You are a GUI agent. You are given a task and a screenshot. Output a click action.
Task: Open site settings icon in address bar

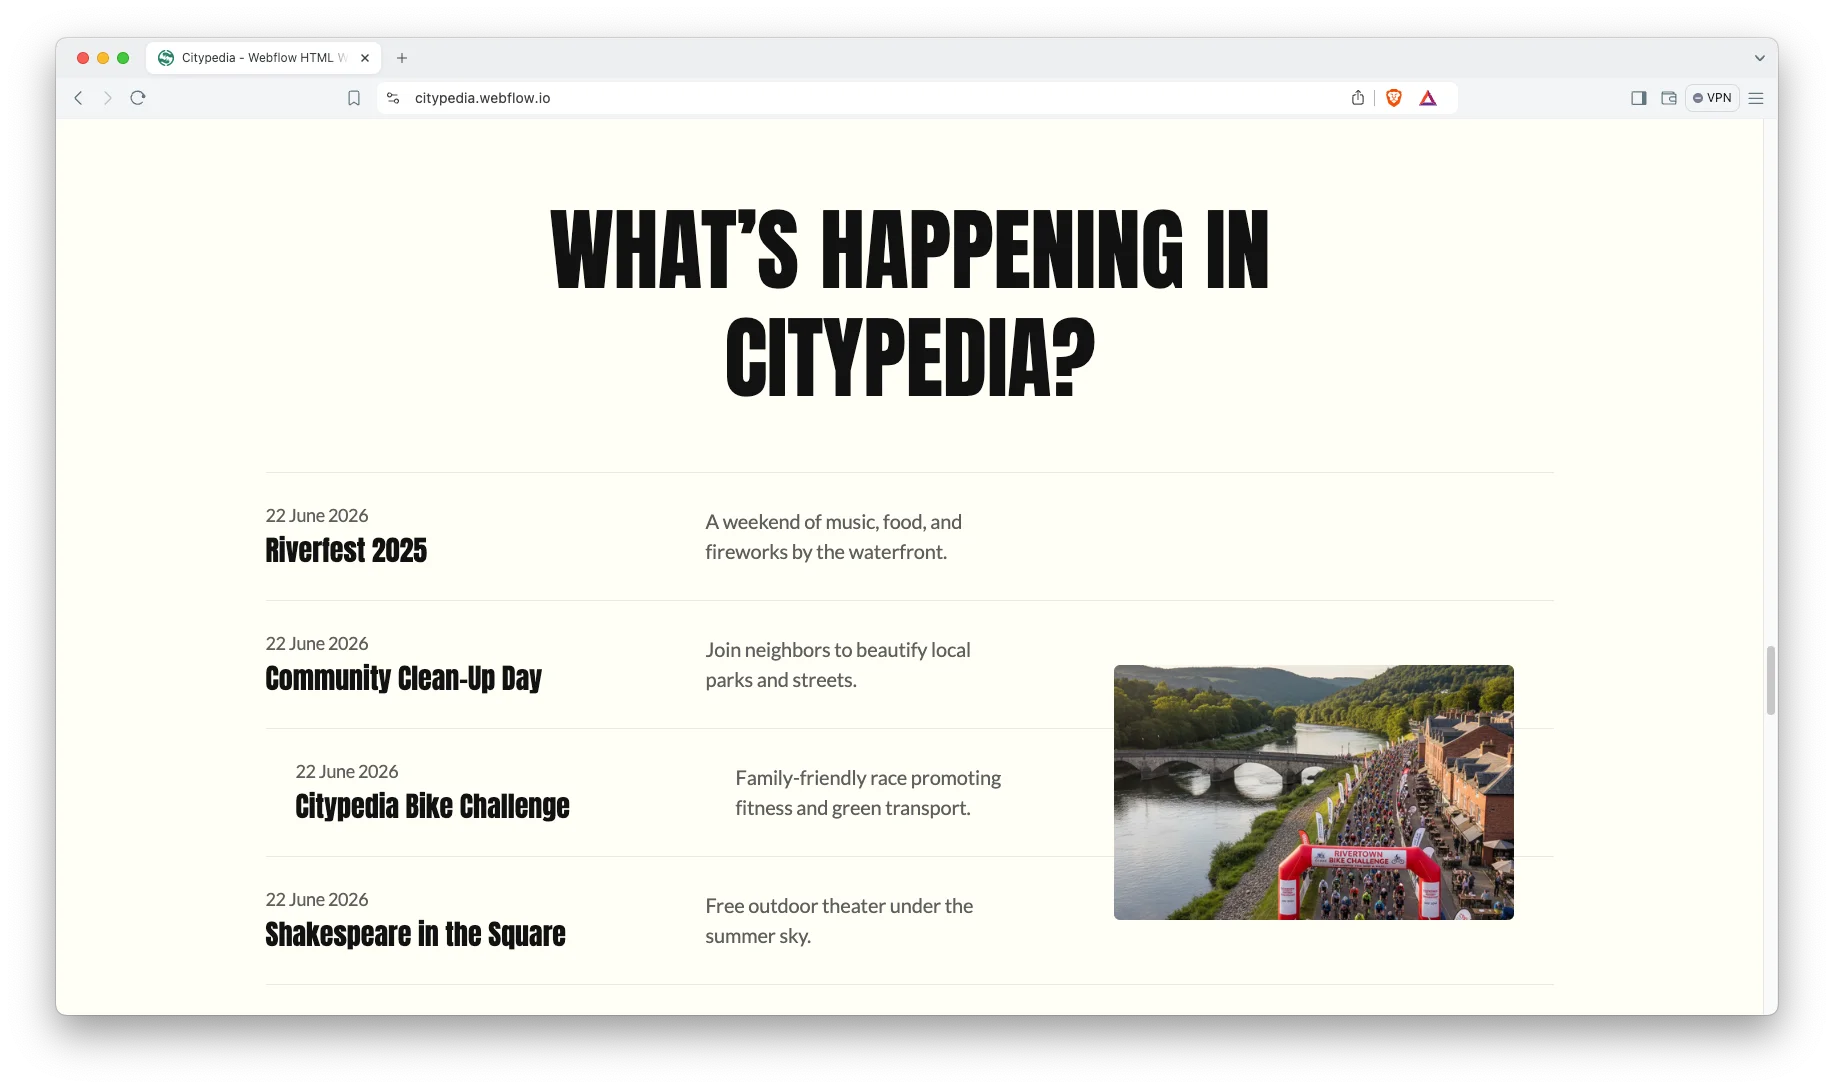393,98
